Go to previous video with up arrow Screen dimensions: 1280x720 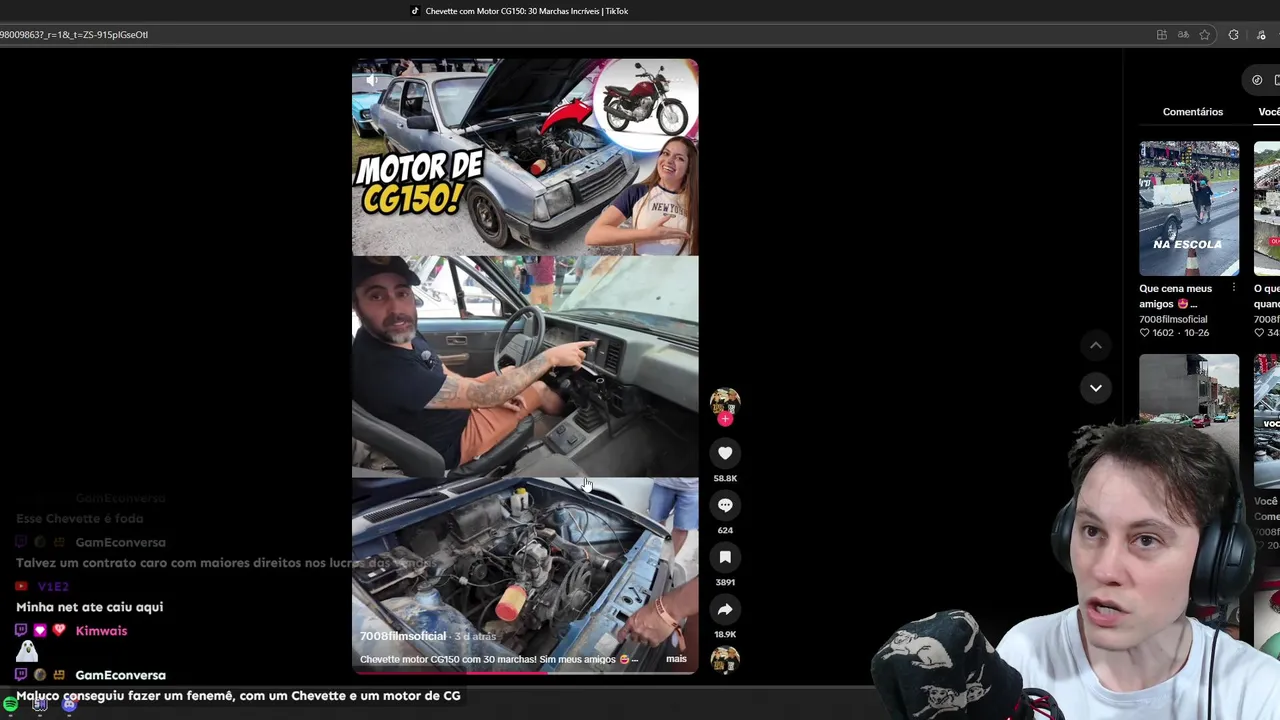coord(1096,345)
